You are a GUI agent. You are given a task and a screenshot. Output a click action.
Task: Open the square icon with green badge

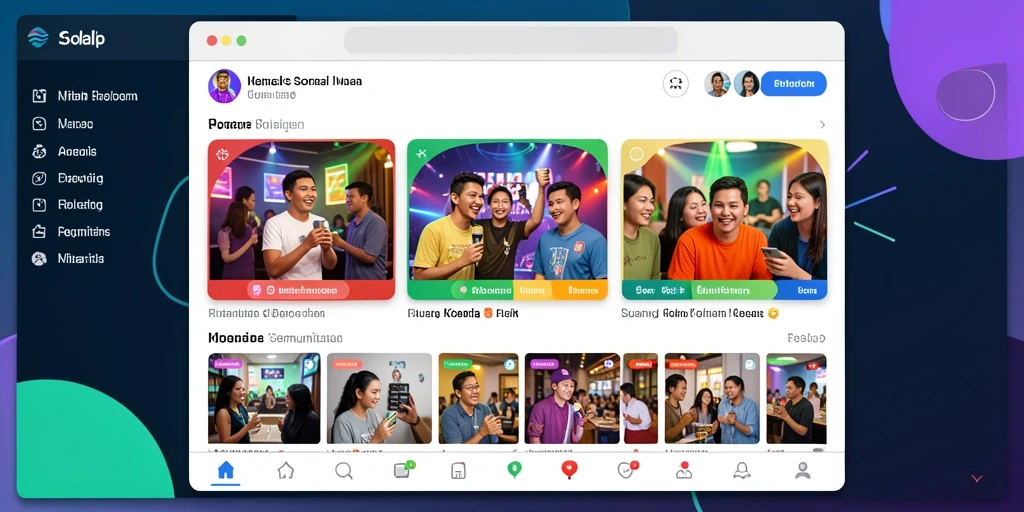[x=404, y=470]
